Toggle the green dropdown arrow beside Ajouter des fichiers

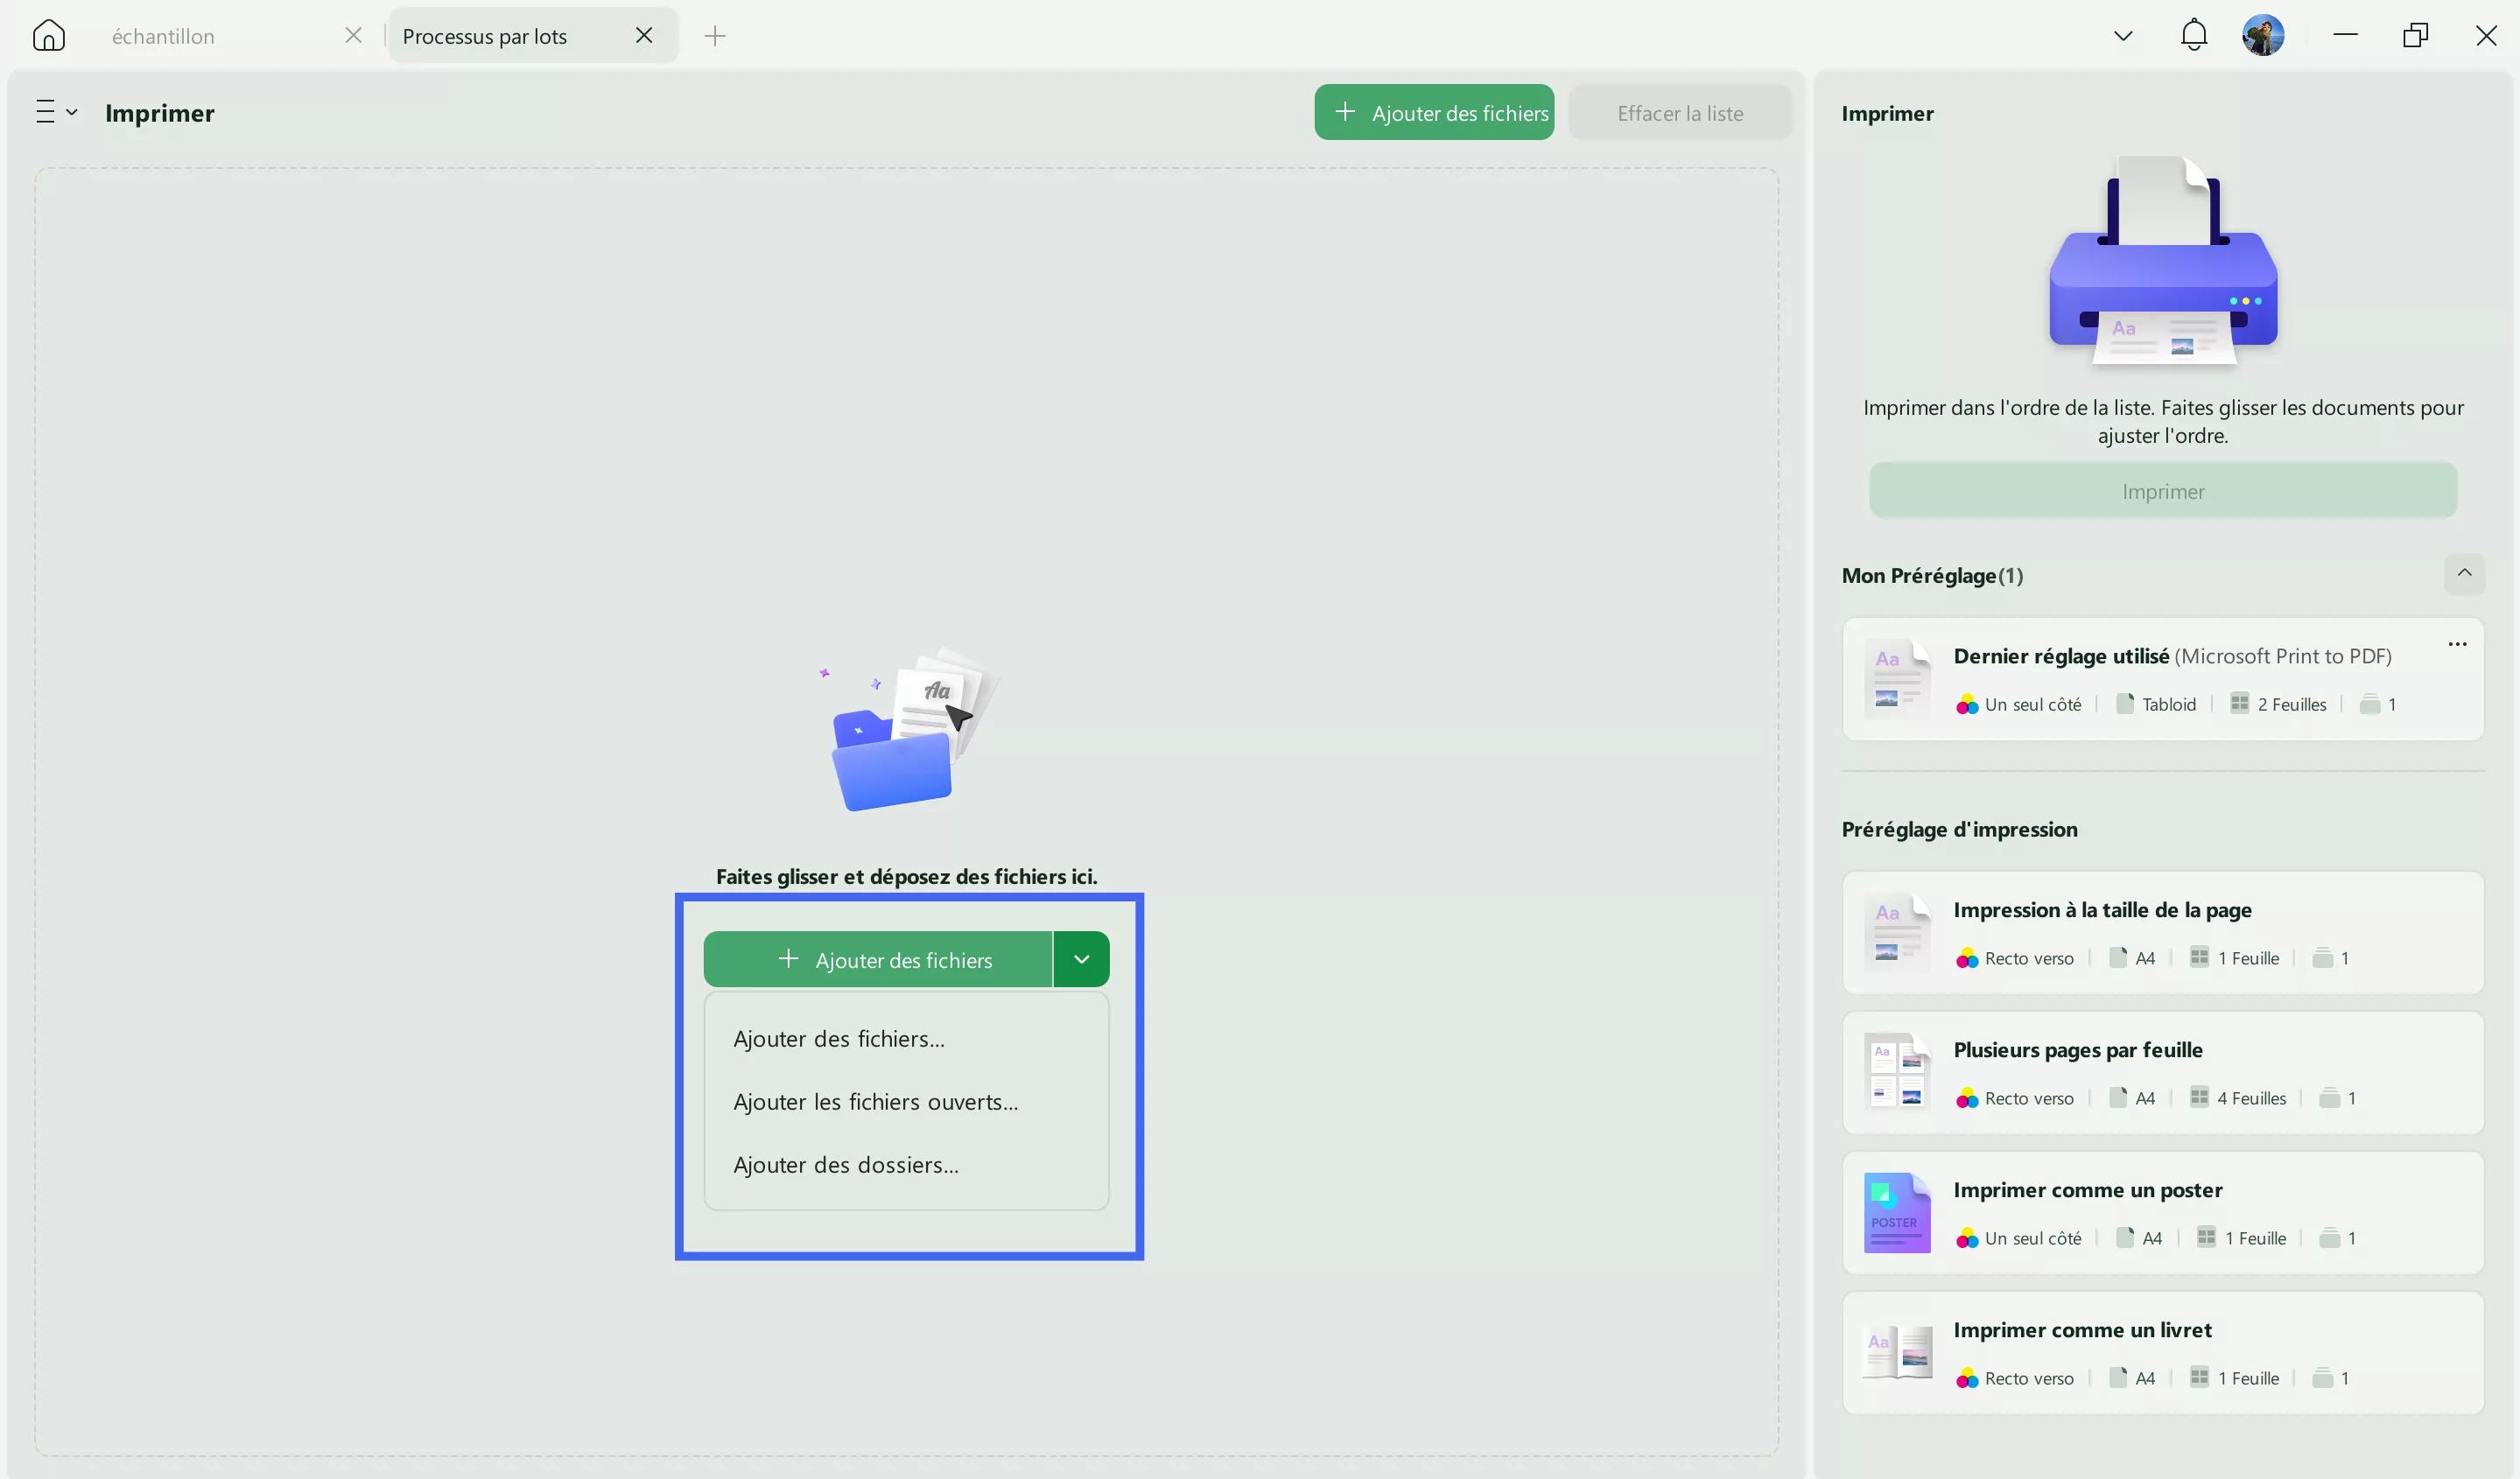click(x=1081, y=959)
